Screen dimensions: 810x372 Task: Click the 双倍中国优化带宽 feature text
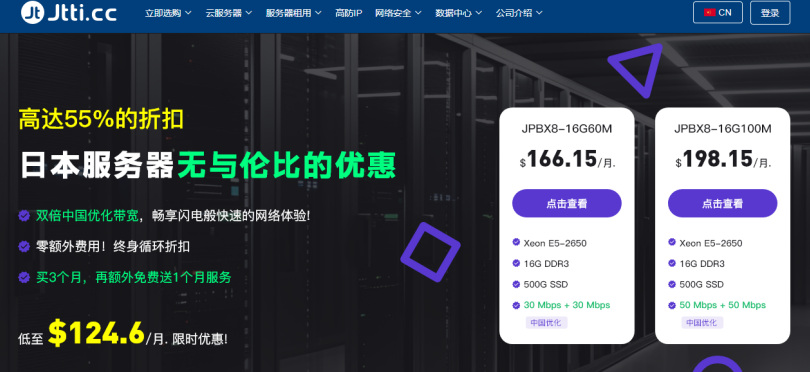click(x=87, y=215)
